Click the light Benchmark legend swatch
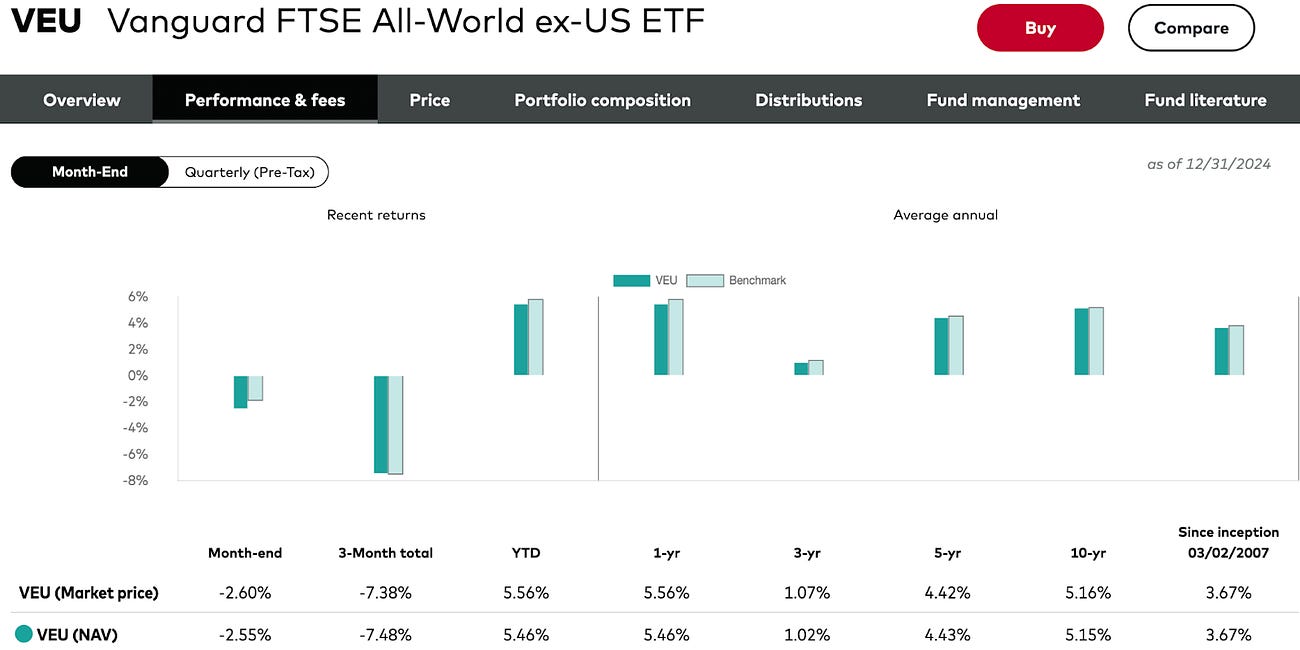 click(x=705, y=280)
